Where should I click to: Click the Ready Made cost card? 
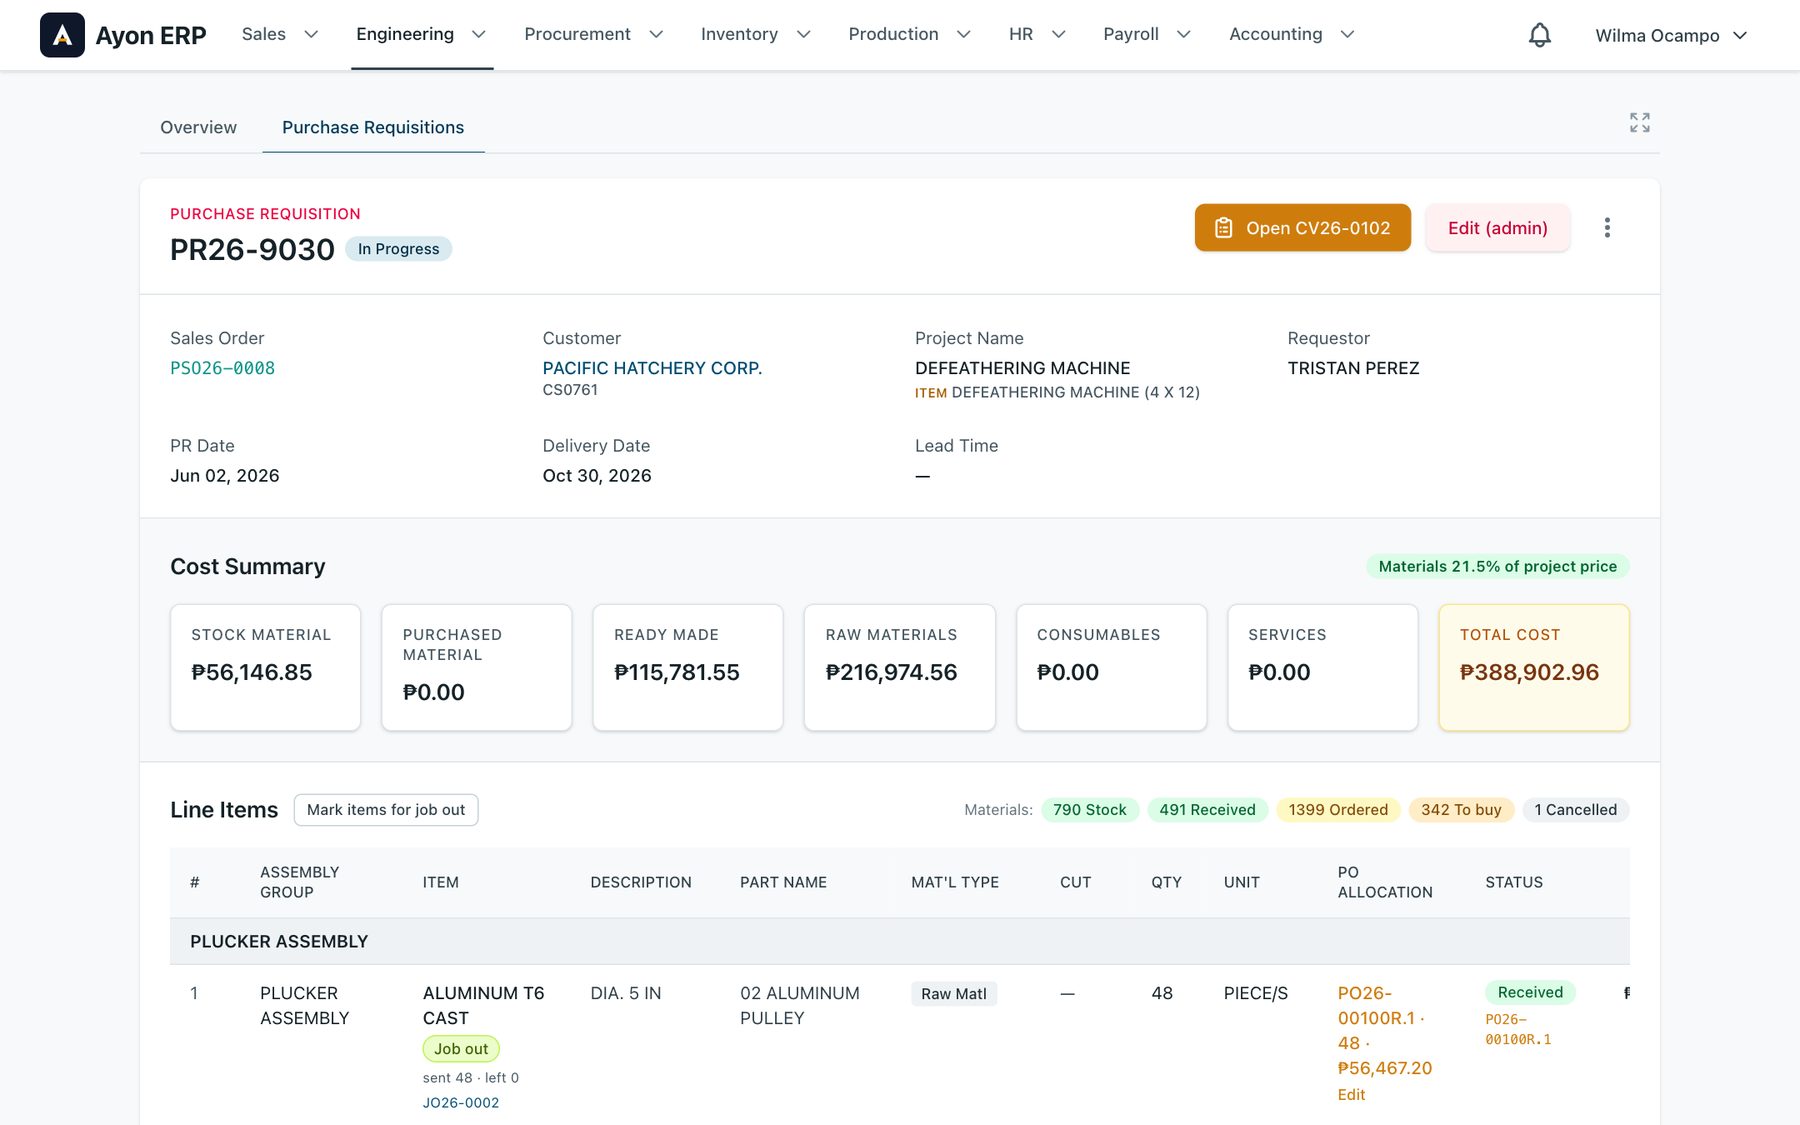tap(688, 667)
